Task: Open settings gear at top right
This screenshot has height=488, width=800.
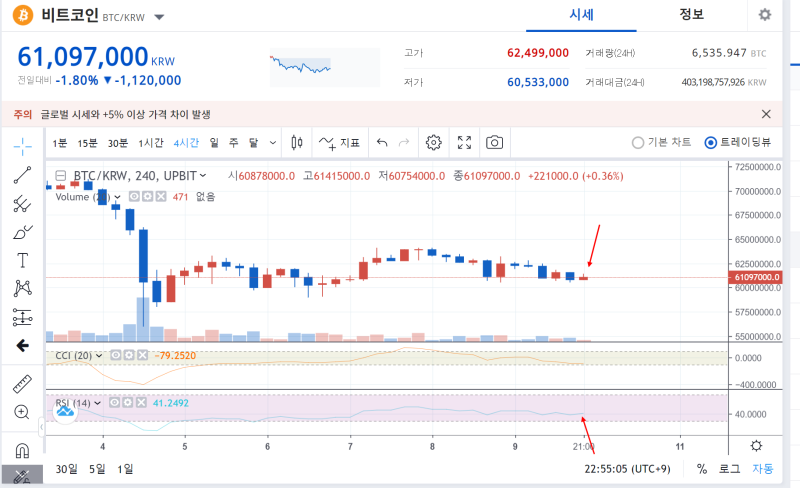Action: (x=764, y=15)
